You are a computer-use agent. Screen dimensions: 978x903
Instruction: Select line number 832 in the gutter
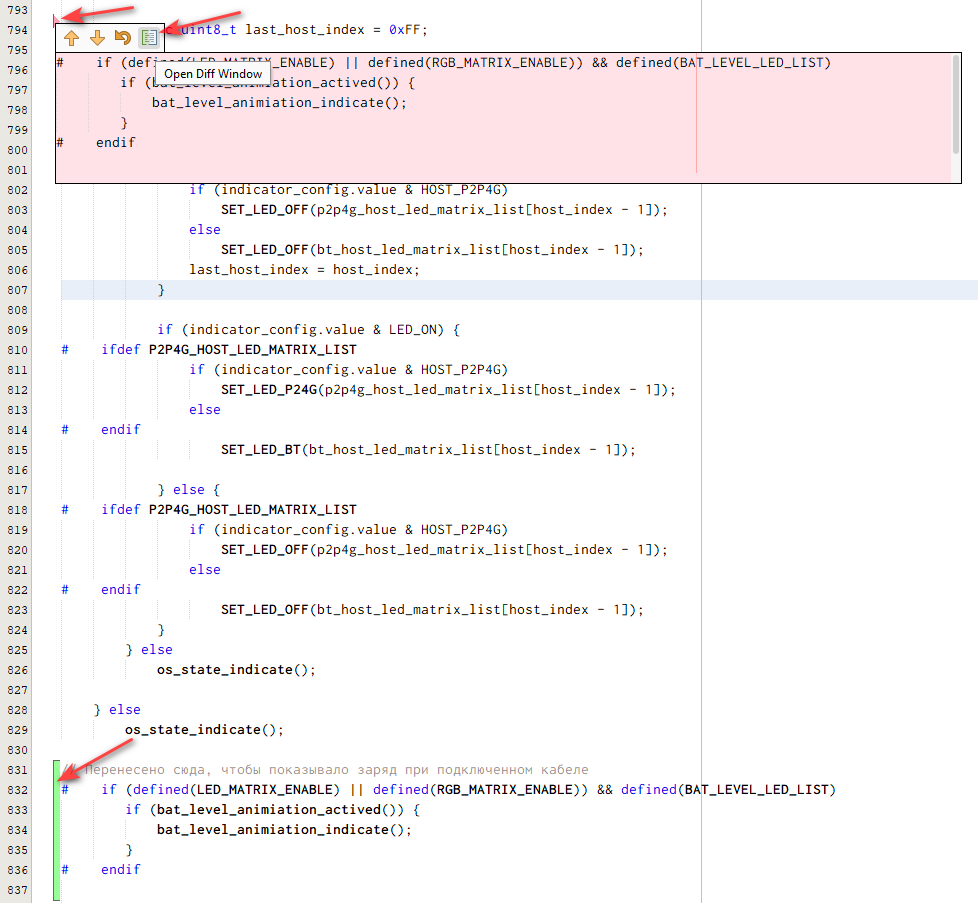point(16,790)
